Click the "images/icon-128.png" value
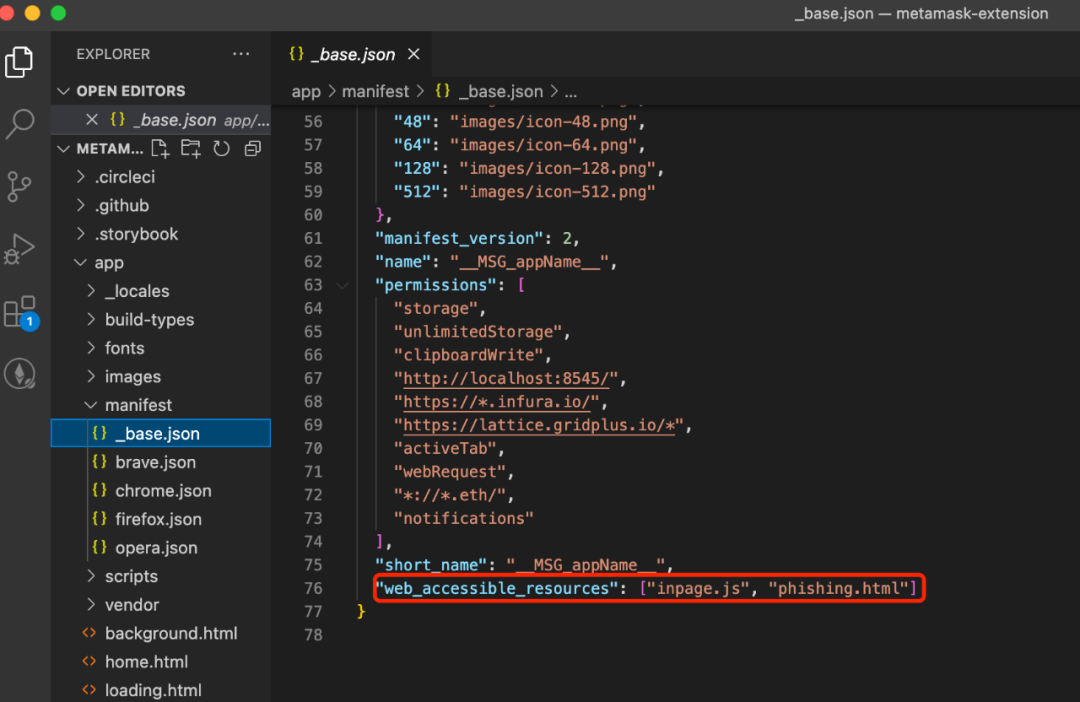 tap(557, 168)
